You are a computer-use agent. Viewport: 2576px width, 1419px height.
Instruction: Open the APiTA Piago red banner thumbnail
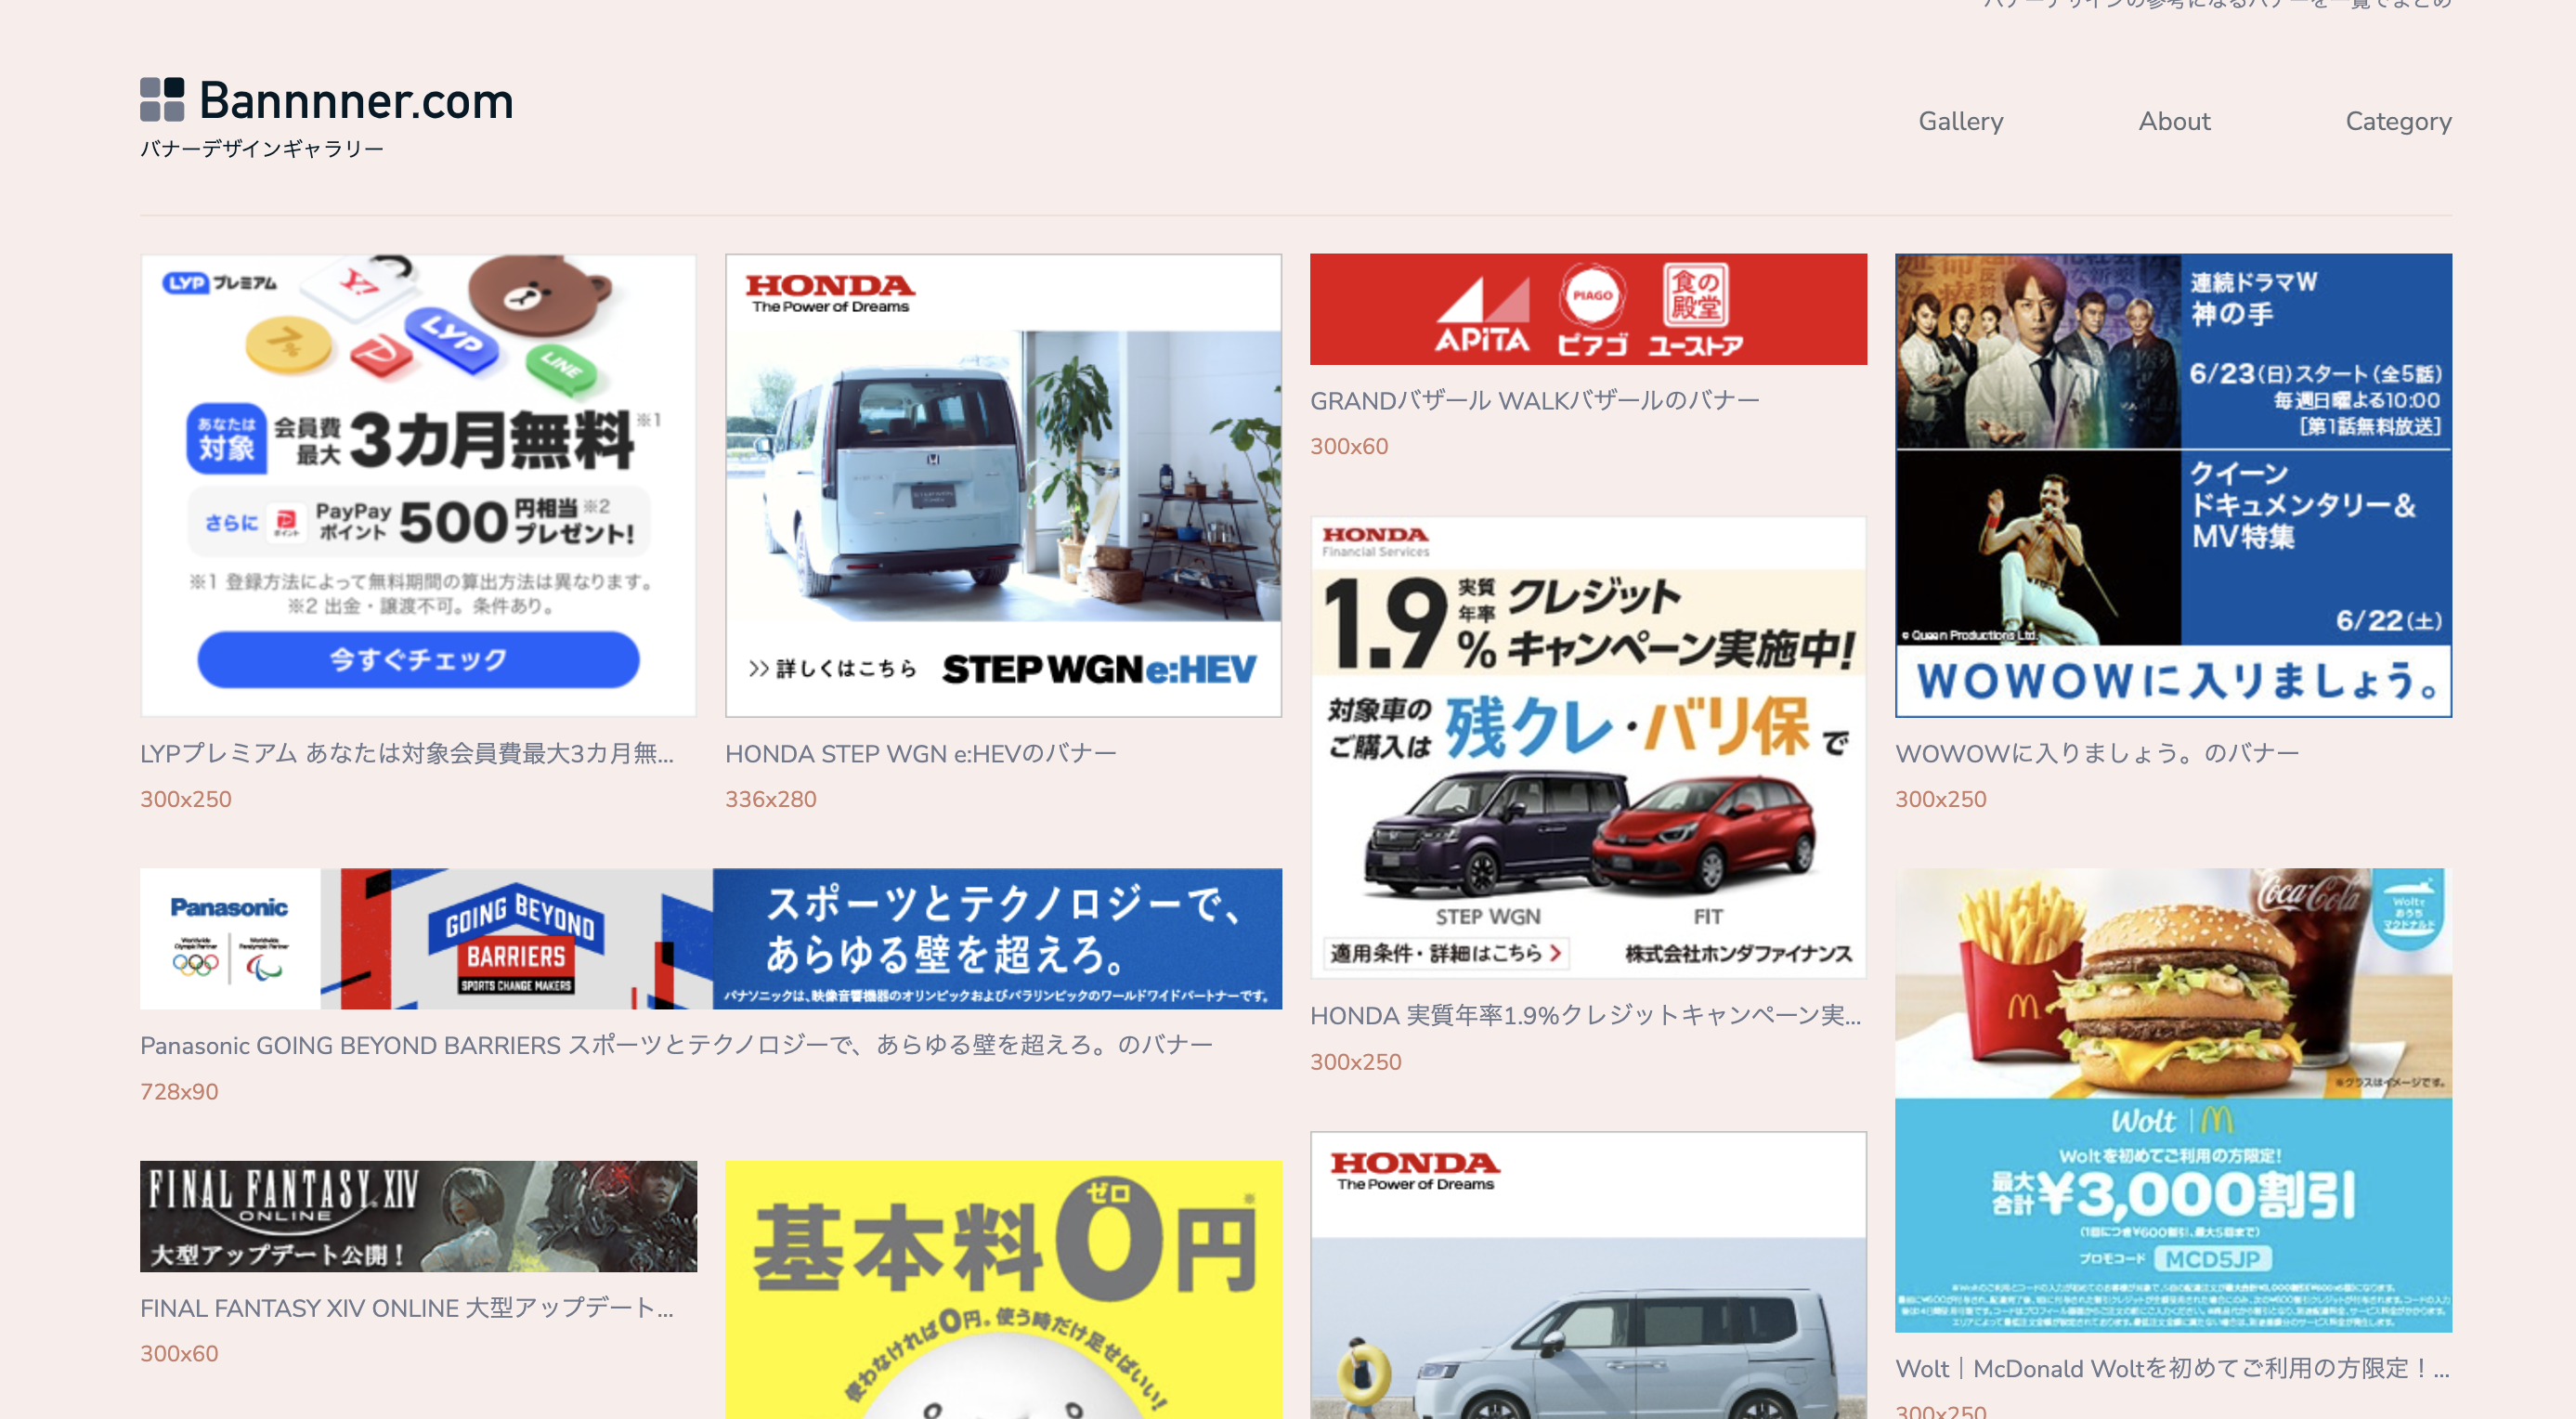coord(1588,309)
